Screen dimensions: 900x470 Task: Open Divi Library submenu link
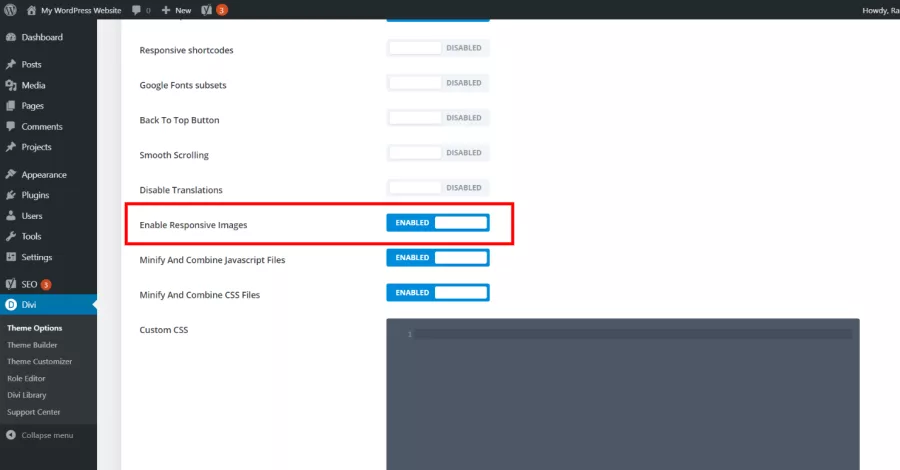point(26,395)
